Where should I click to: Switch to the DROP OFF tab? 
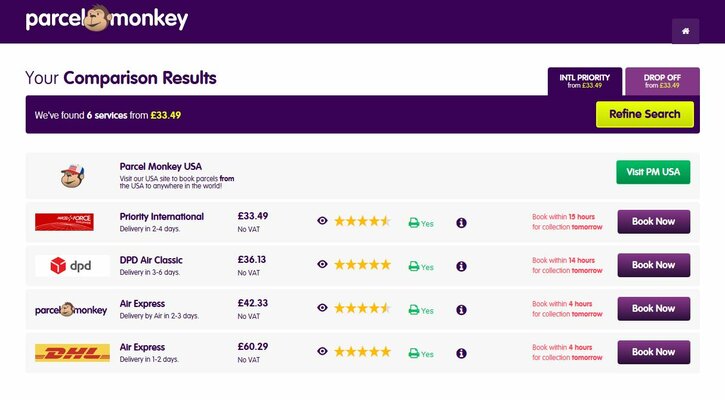[x=662, y=81]
